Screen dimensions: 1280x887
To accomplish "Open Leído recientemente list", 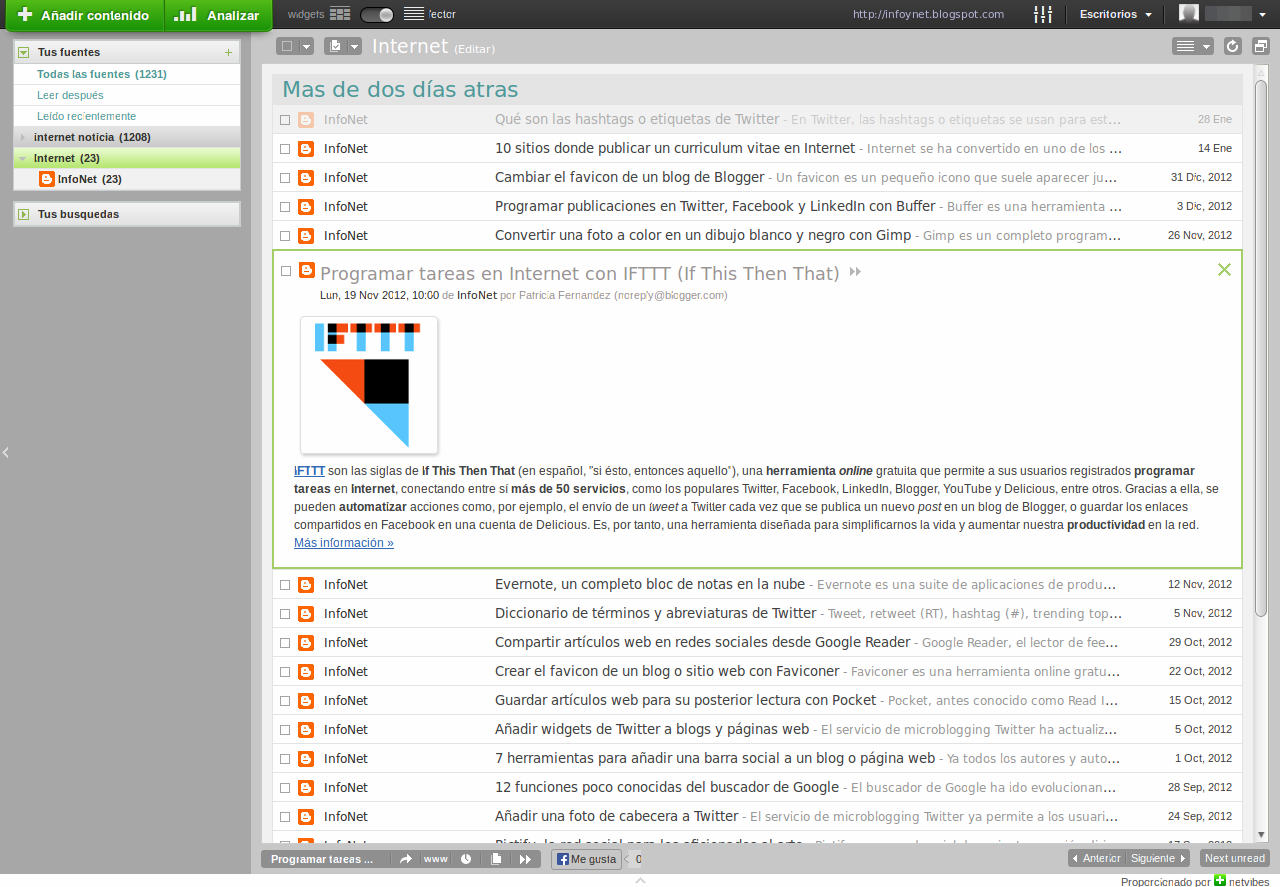I will coord(86,116).
